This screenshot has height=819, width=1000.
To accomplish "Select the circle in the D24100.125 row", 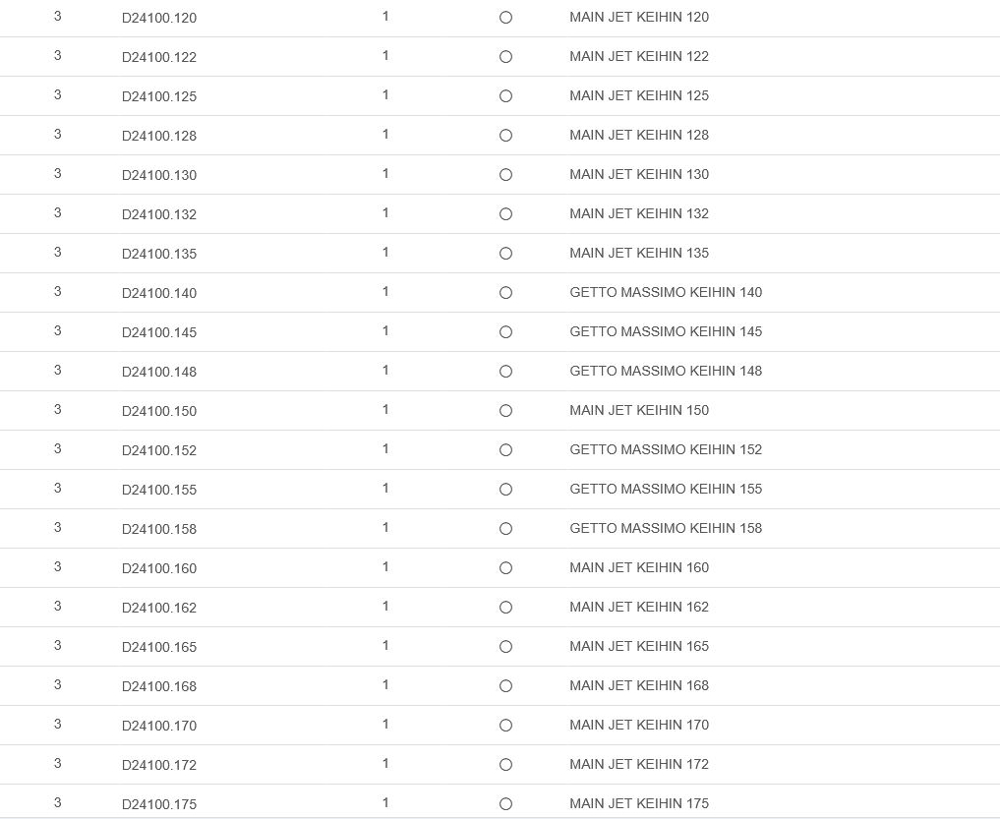I will (x=505, y=96).
